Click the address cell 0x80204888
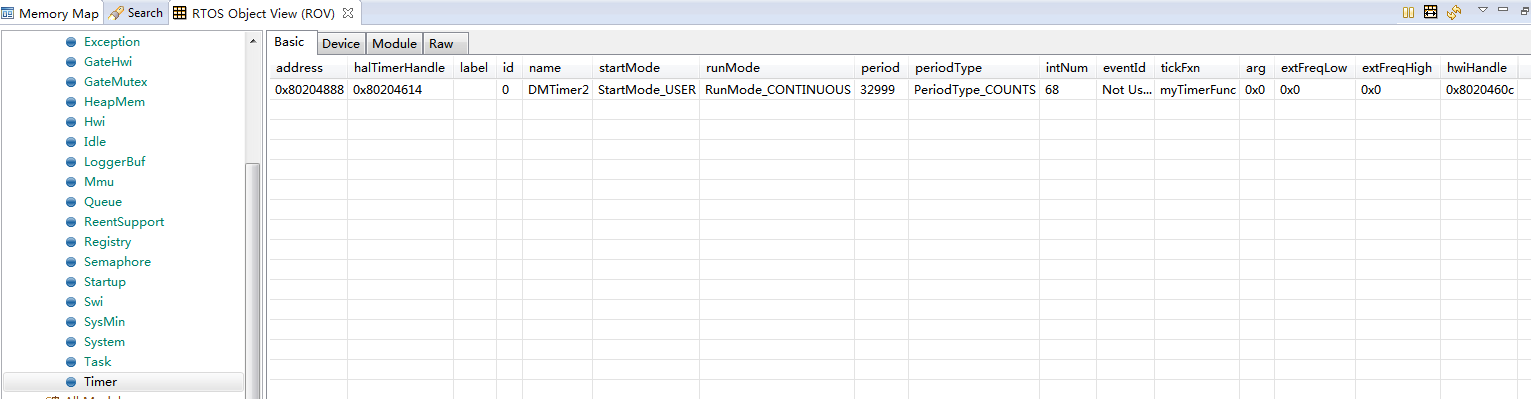 point(309,89)
